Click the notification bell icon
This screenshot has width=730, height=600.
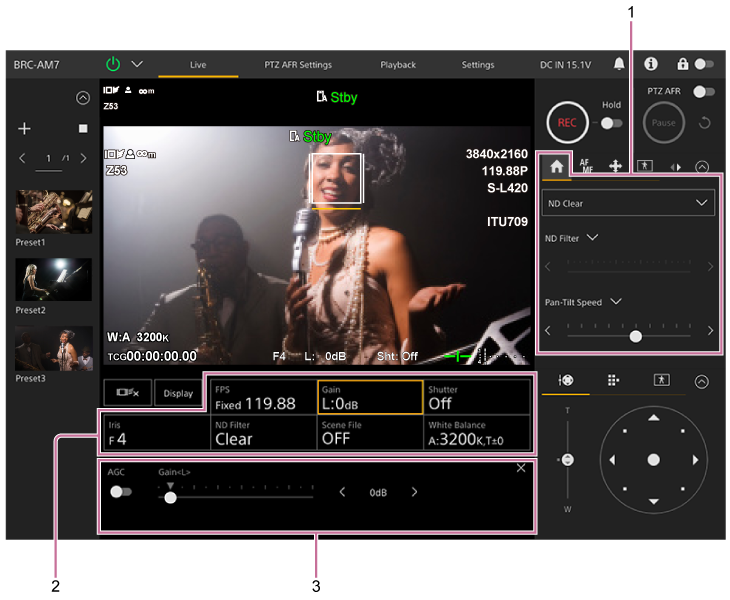click(619, 64)
